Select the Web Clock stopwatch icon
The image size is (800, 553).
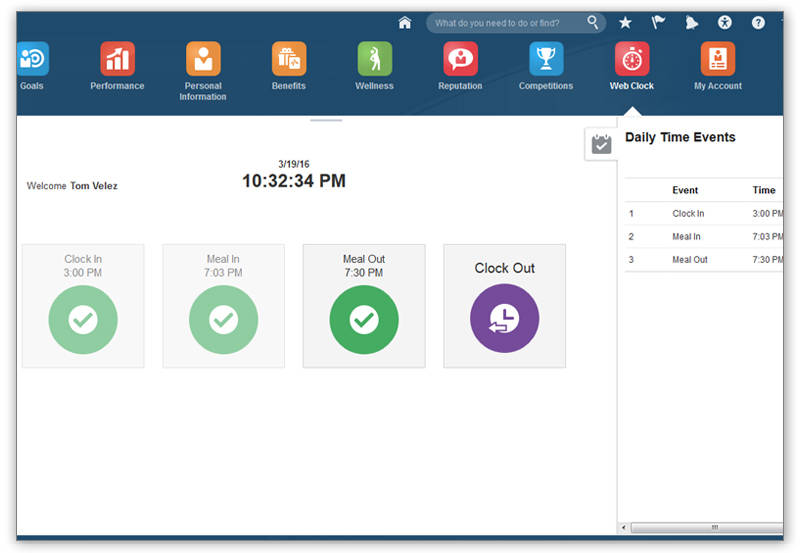click(632, 59)
